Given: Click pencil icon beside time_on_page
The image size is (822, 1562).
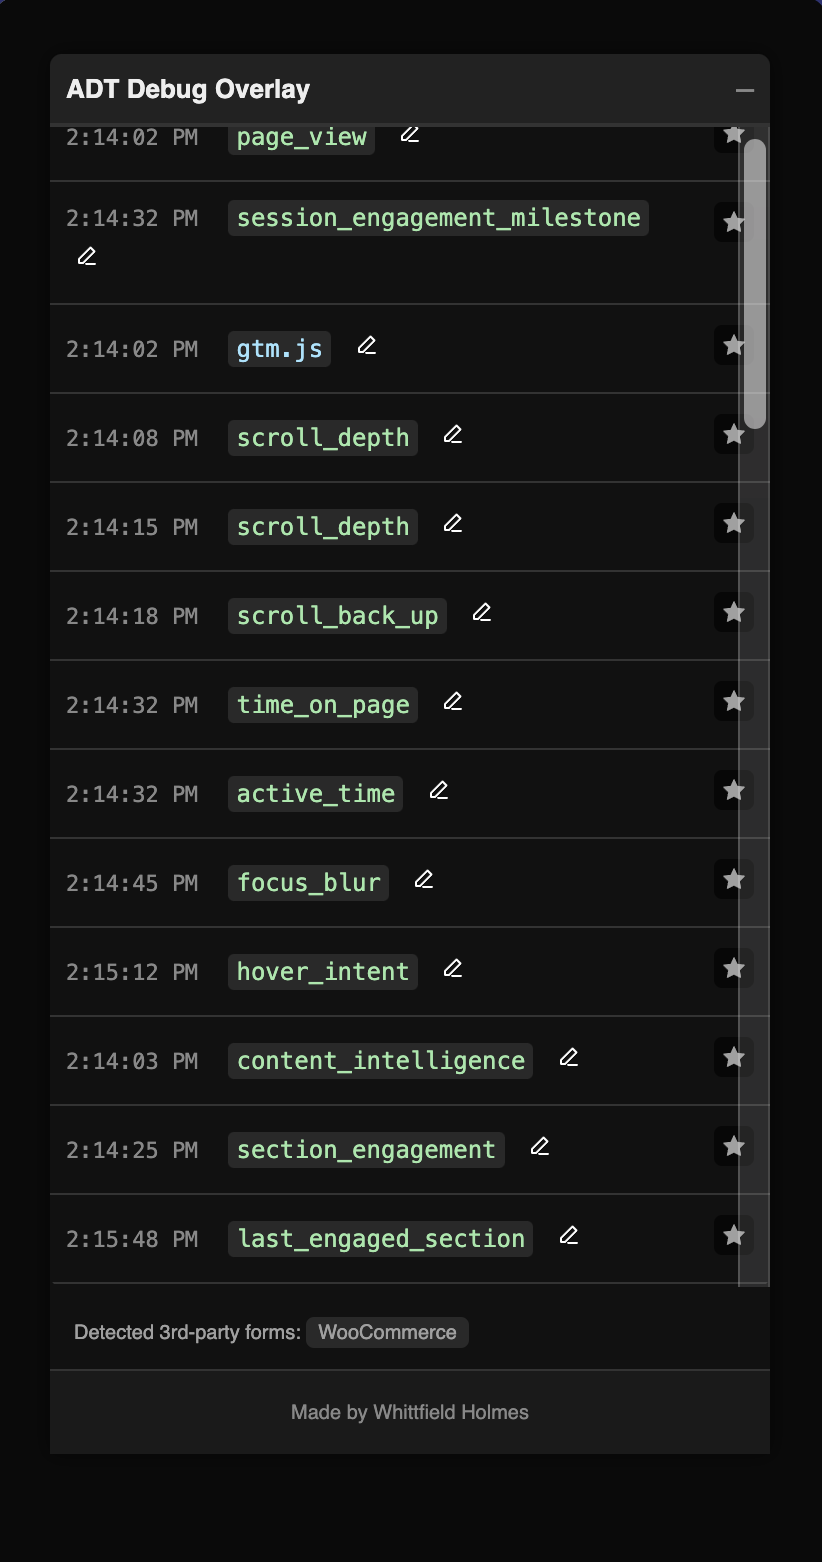Looking at the screenshot, I should point(453,702).
